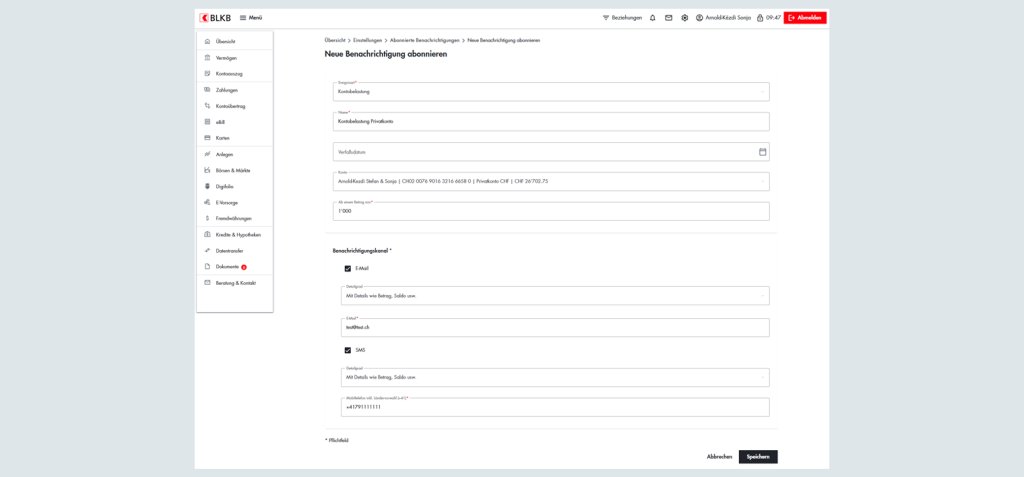This screenshot has width=1024, height=477.
Task: Open the notifications bell icon
Action: click(652, 18)
